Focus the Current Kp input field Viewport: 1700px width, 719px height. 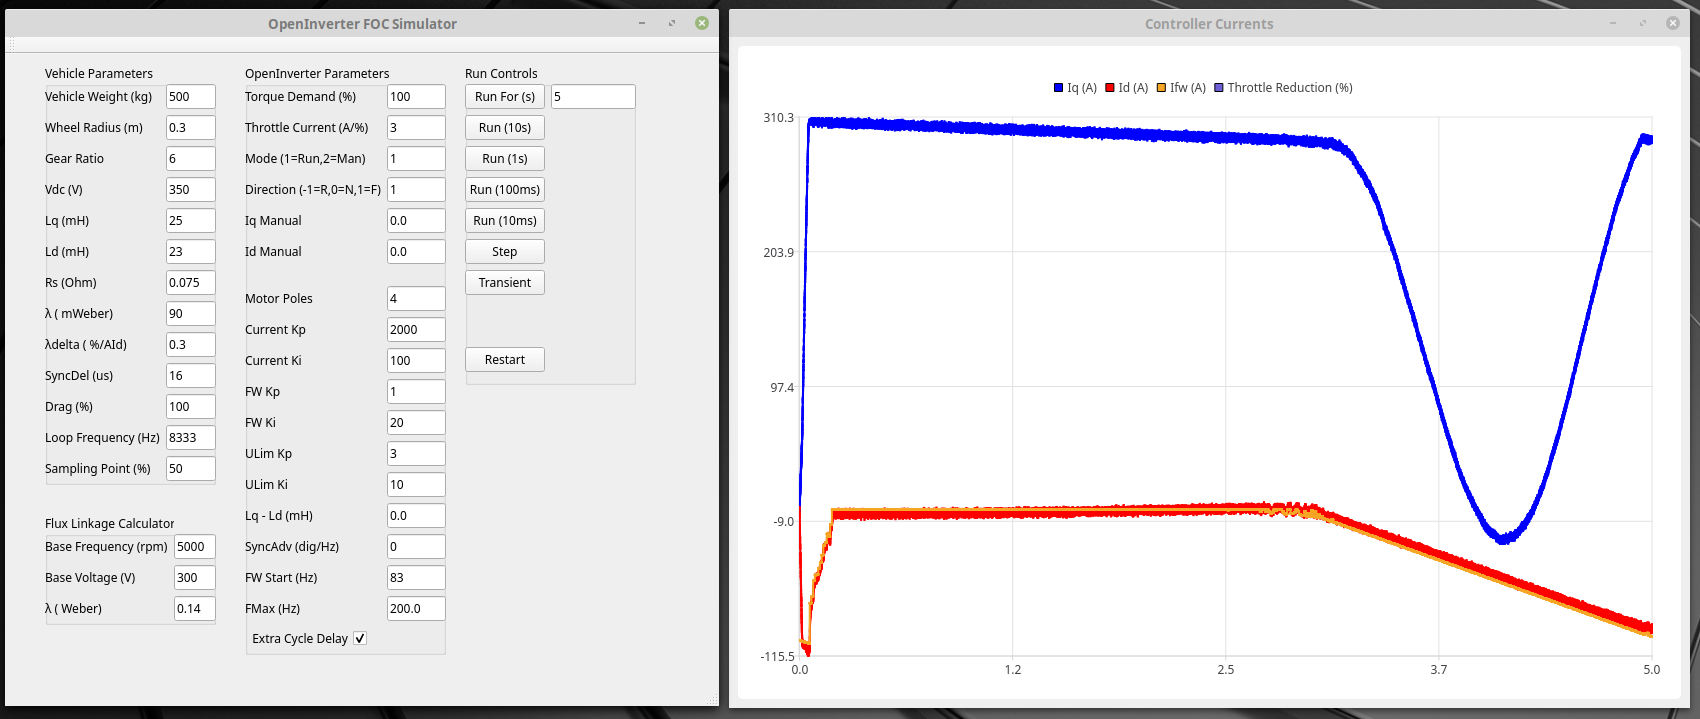pos(415,330)
